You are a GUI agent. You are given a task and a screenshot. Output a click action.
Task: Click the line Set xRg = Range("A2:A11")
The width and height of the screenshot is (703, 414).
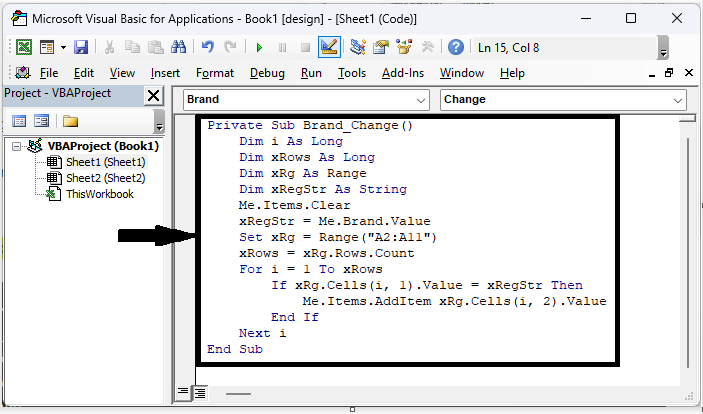click(x=338, y=237)
